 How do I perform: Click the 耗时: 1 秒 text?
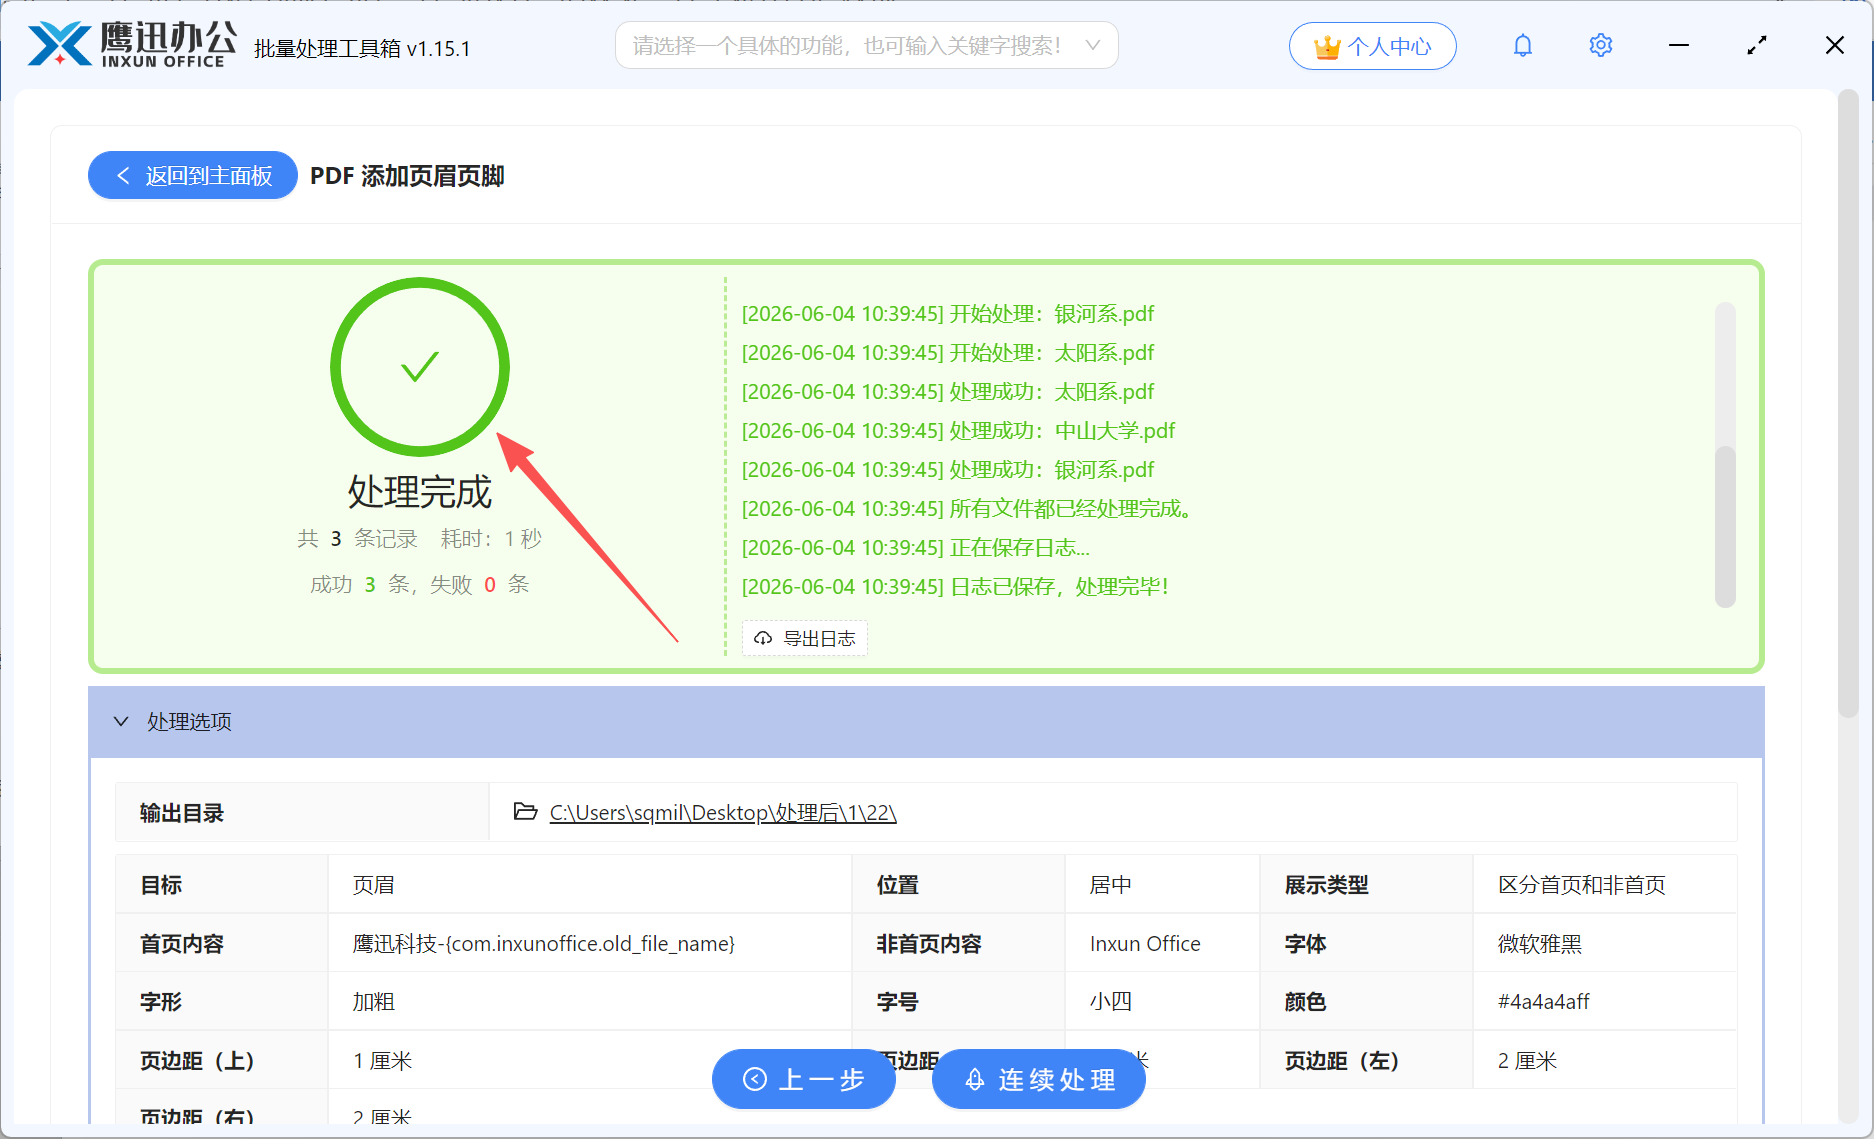(x=491, y=539)
